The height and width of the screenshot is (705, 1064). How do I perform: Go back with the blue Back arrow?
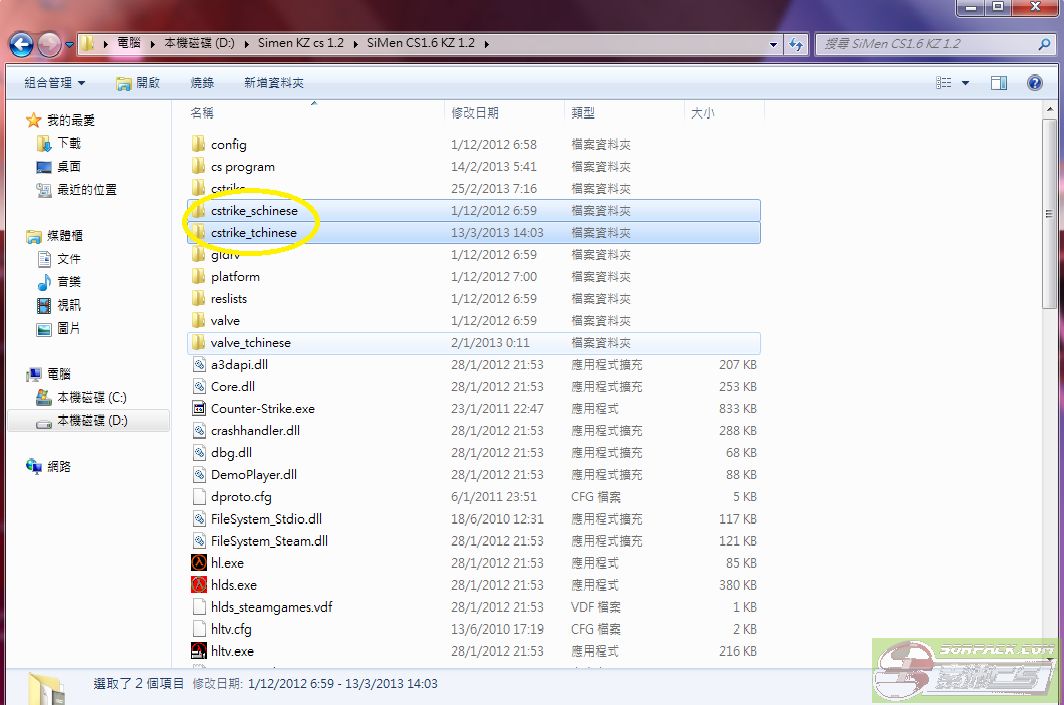point(21,45)
